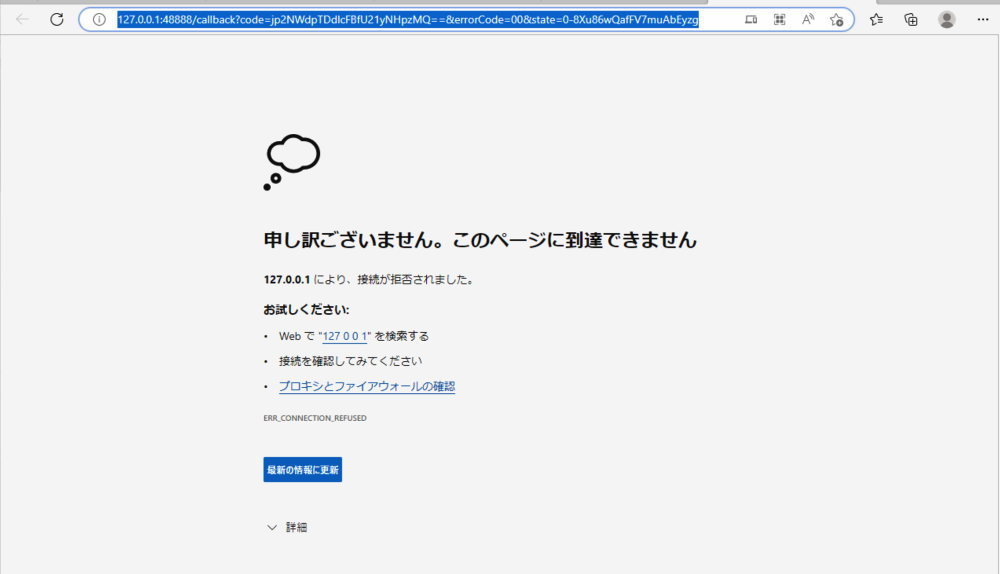Click the ERR_CONNECTION_REFUSED error code text
This screenshot has width=1000, height=574.
tap(315, 418)
